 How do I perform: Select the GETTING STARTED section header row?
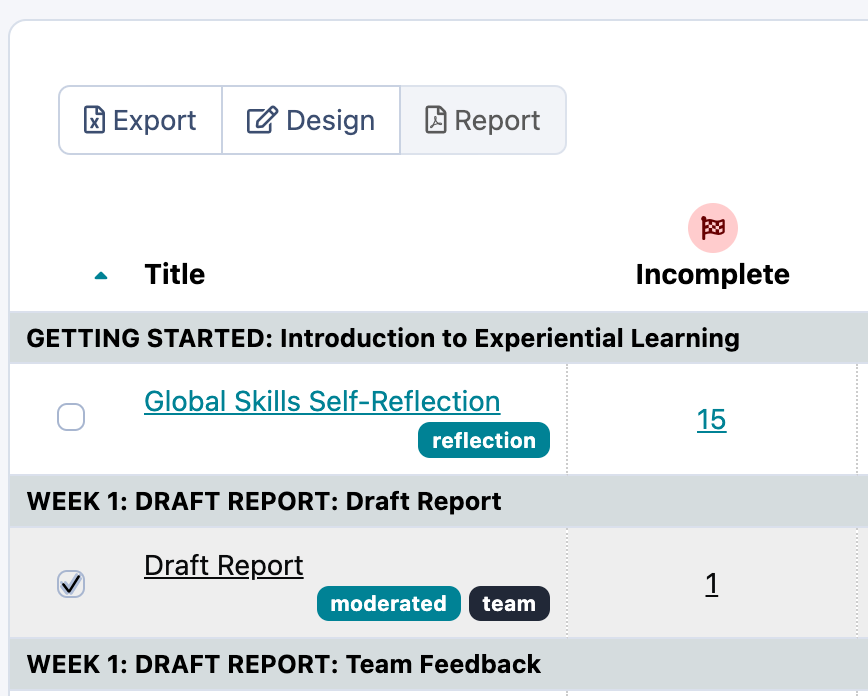click(383, 338)
